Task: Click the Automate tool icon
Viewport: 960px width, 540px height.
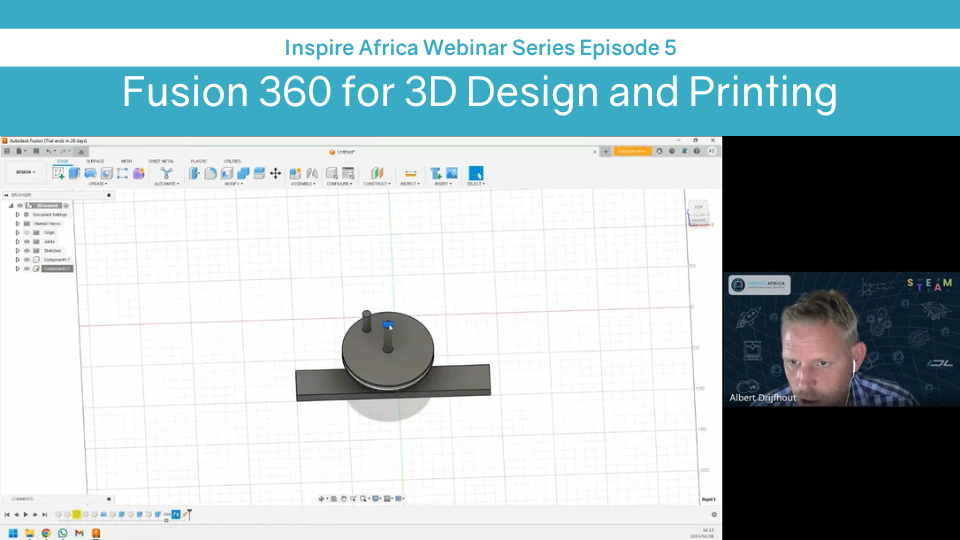Action: click(166, 173)
